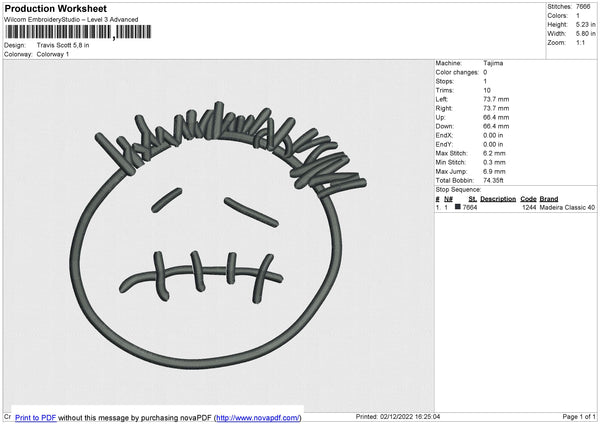Select the Machine value 'Tajima'
The image size is (600, 424).
tap(493, 63)
